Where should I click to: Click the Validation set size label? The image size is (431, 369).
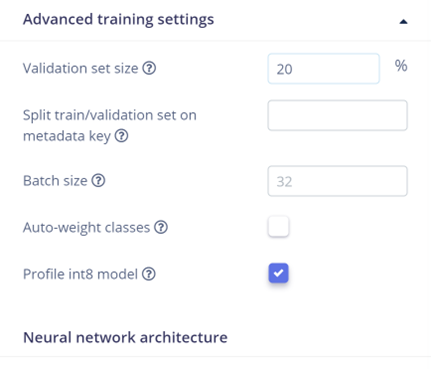pyautogui.click(x=80, y=68)
